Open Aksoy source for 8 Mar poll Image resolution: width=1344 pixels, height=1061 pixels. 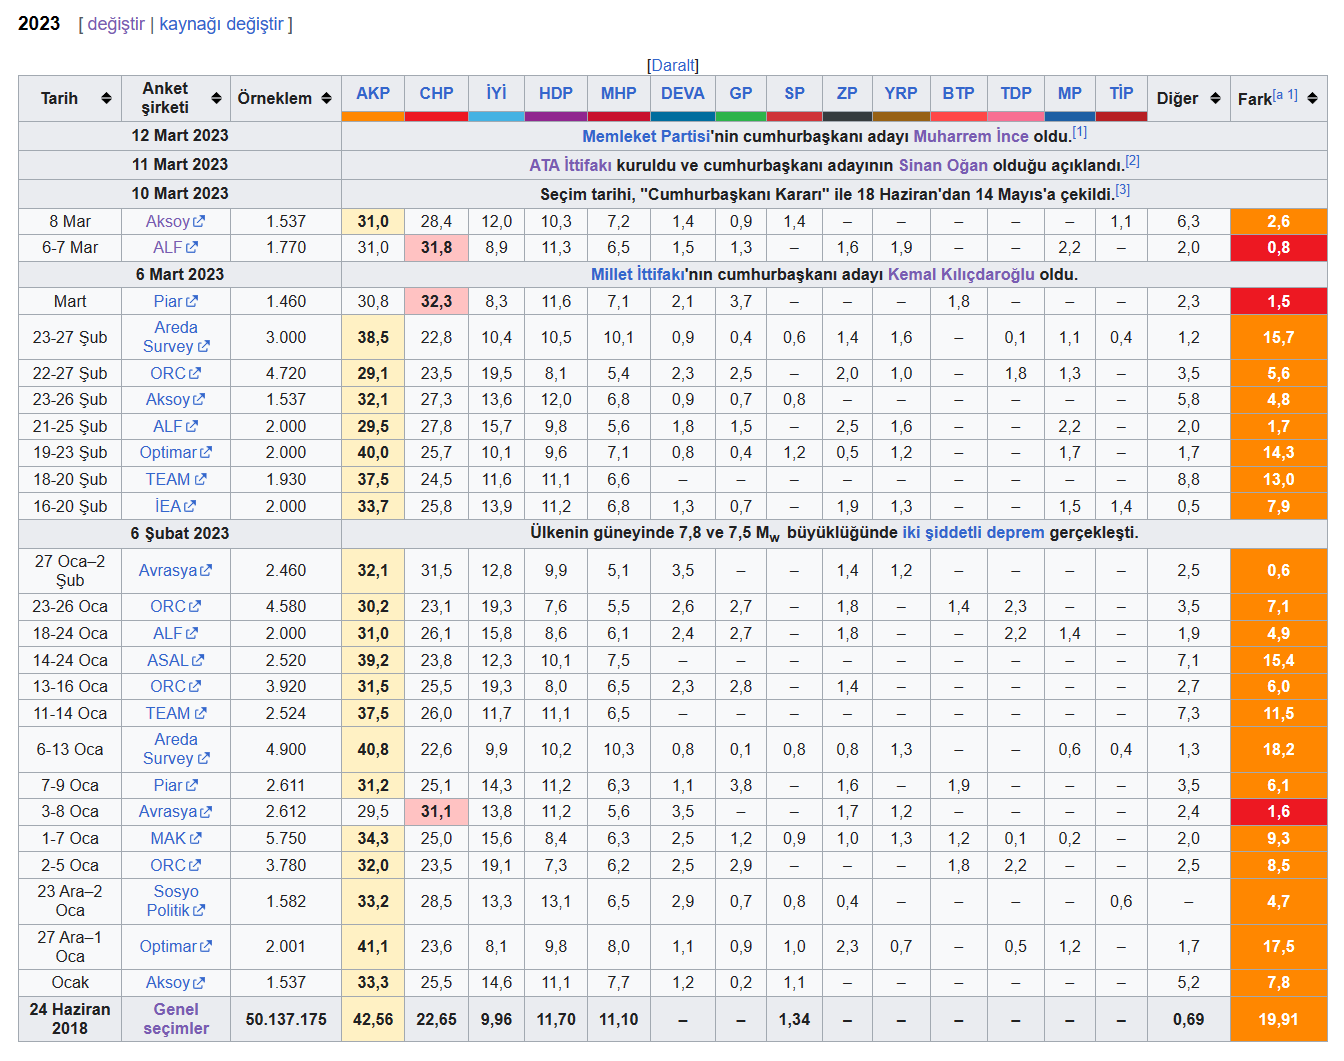pyautogui.click(x=175, y=221)
